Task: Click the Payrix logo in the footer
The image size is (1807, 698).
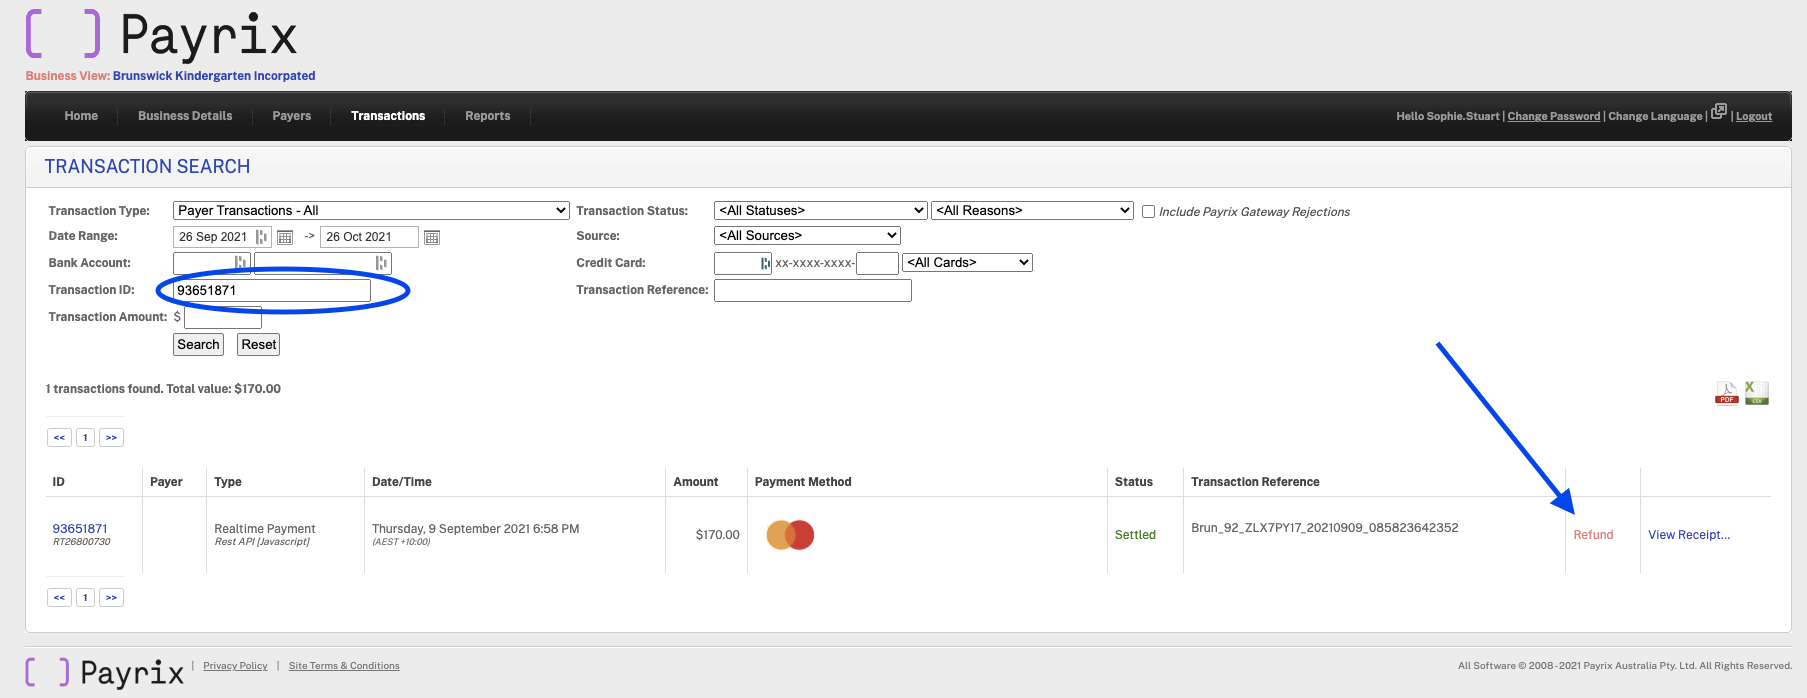Action: 105,672
